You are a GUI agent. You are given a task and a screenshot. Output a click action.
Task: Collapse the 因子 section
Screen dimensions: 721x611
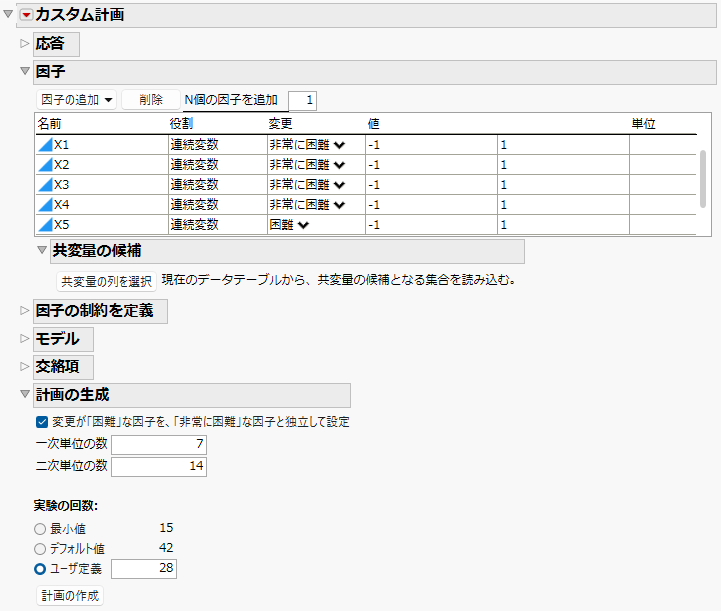(x=25, y=71)
